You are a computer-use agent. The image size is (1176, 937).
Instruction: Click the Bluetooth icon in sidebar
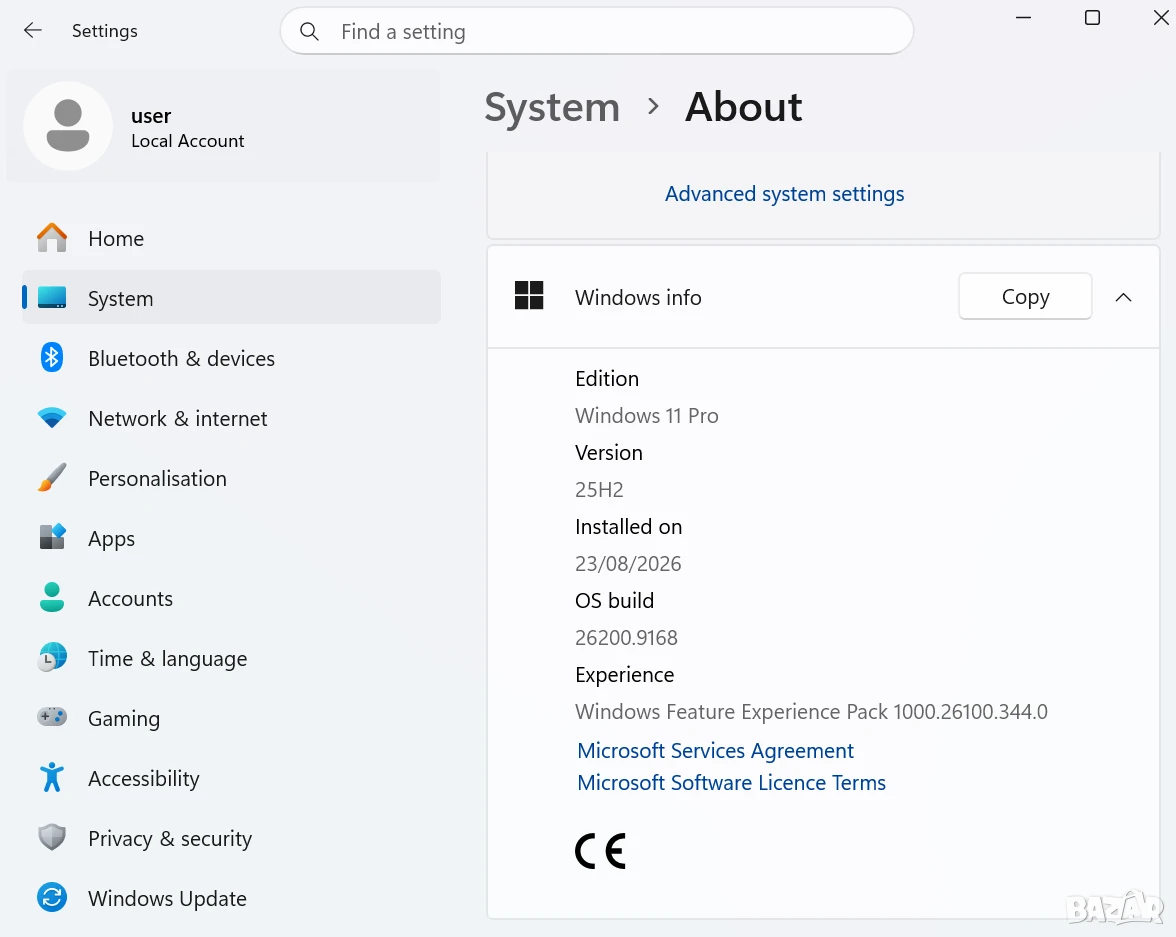click(52, 358)
